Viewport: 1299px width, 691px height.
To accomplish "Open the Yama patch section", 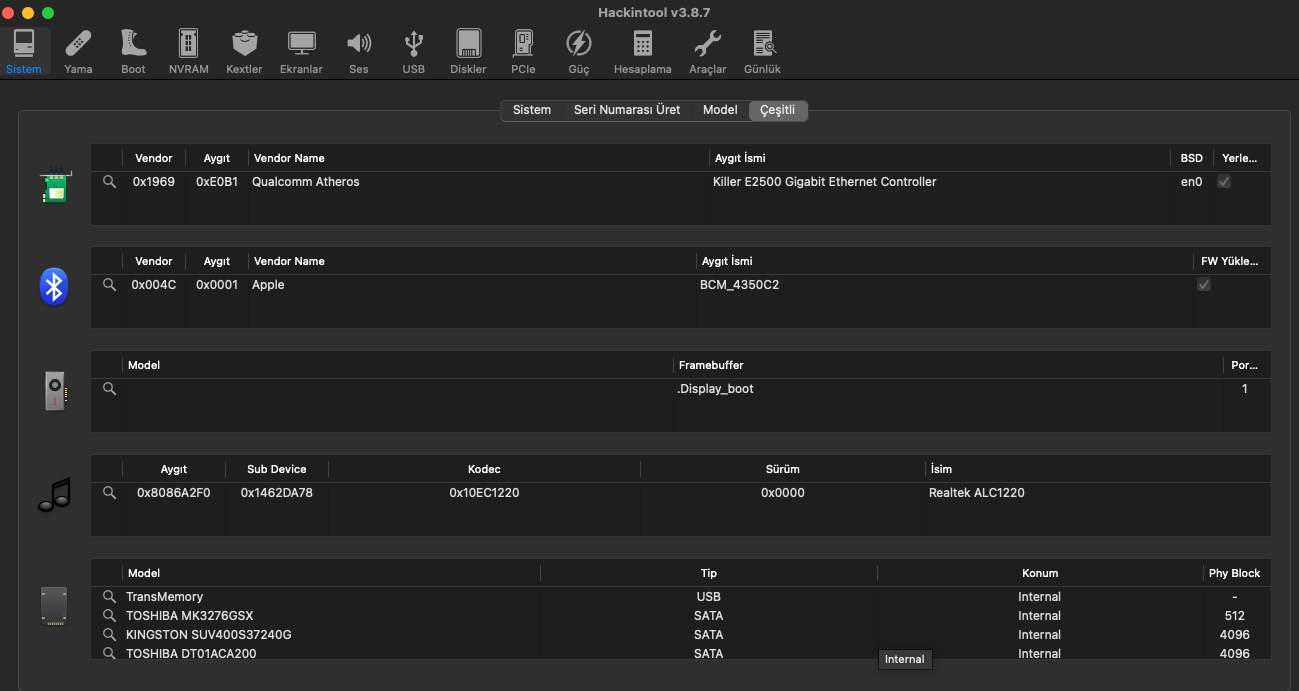I will click(x=78, y=51).
